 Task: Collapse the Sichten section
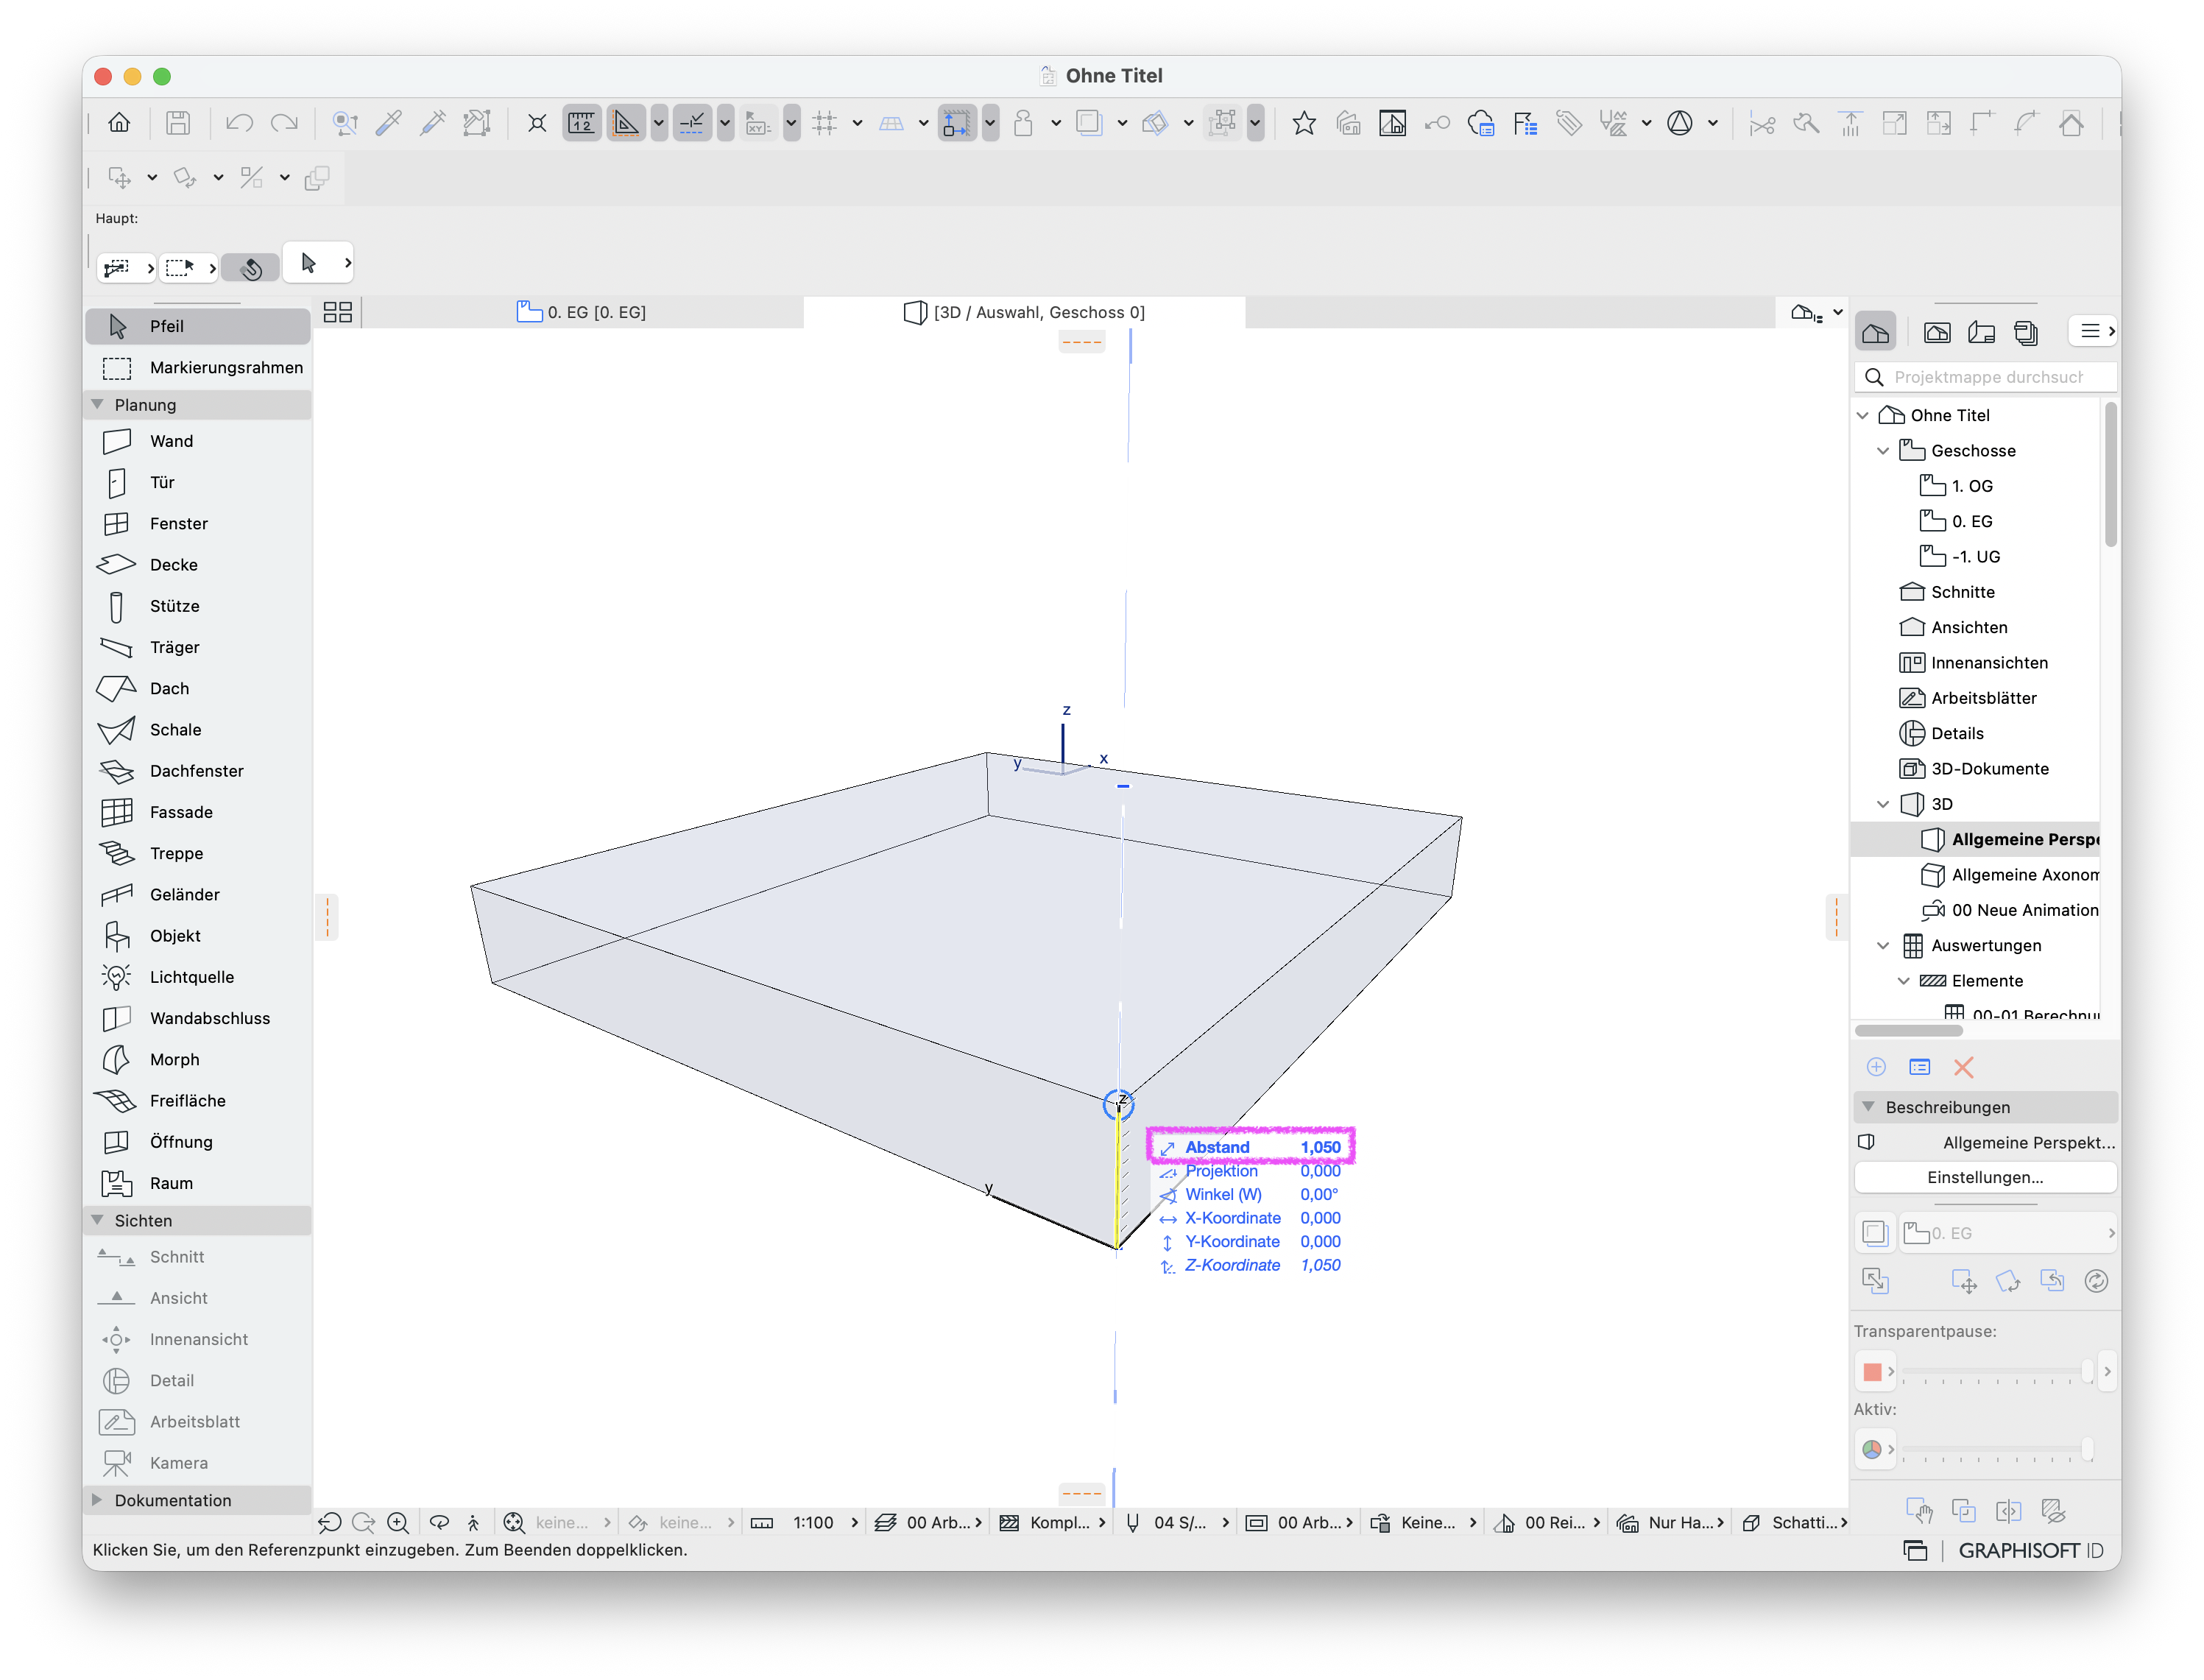click(97, 1221)
